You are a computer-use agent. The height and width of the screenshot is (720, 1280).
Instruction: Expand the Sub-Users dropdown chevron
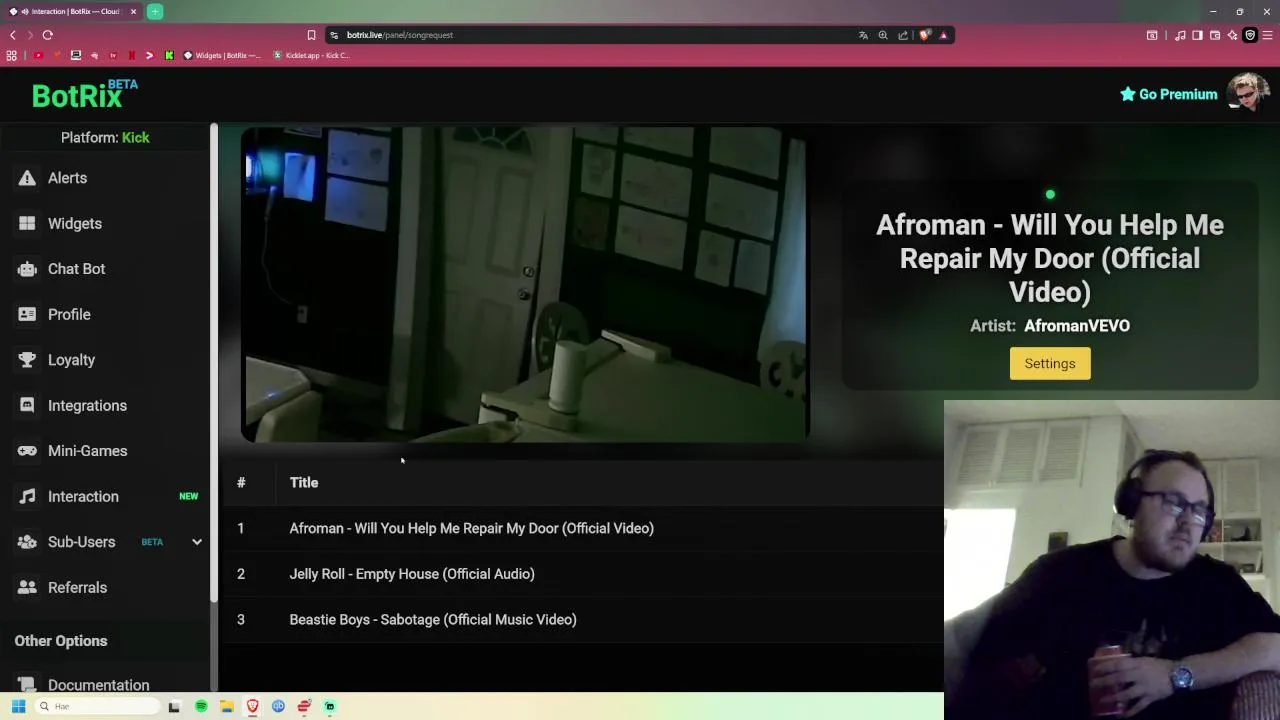point(197,542)
